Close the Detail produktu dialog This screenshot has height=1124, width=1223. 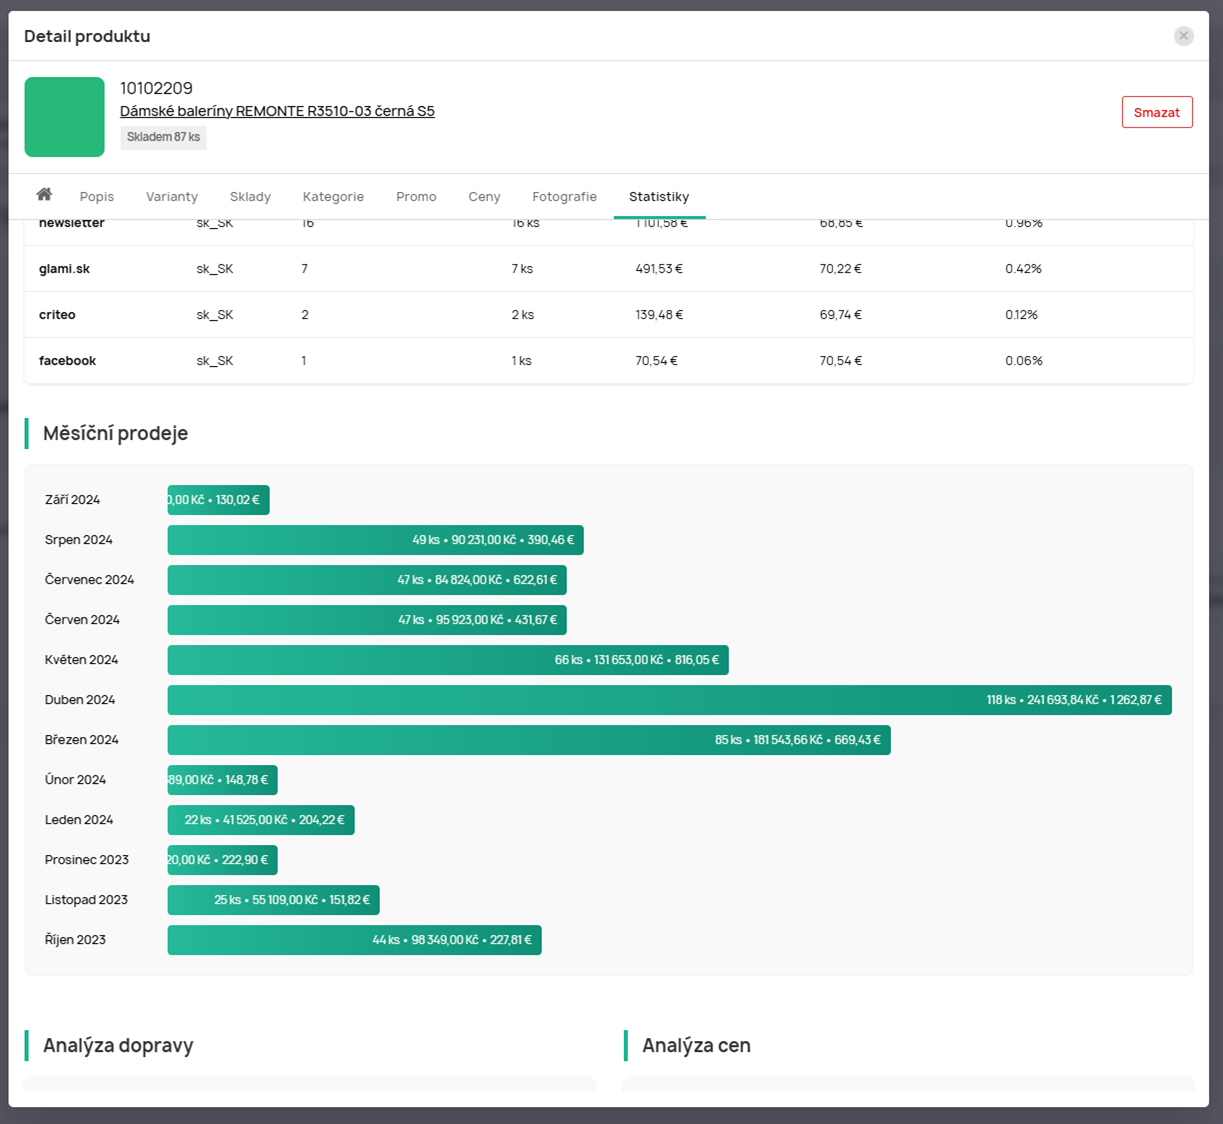pyautogui.click(x=1183, y=36)
